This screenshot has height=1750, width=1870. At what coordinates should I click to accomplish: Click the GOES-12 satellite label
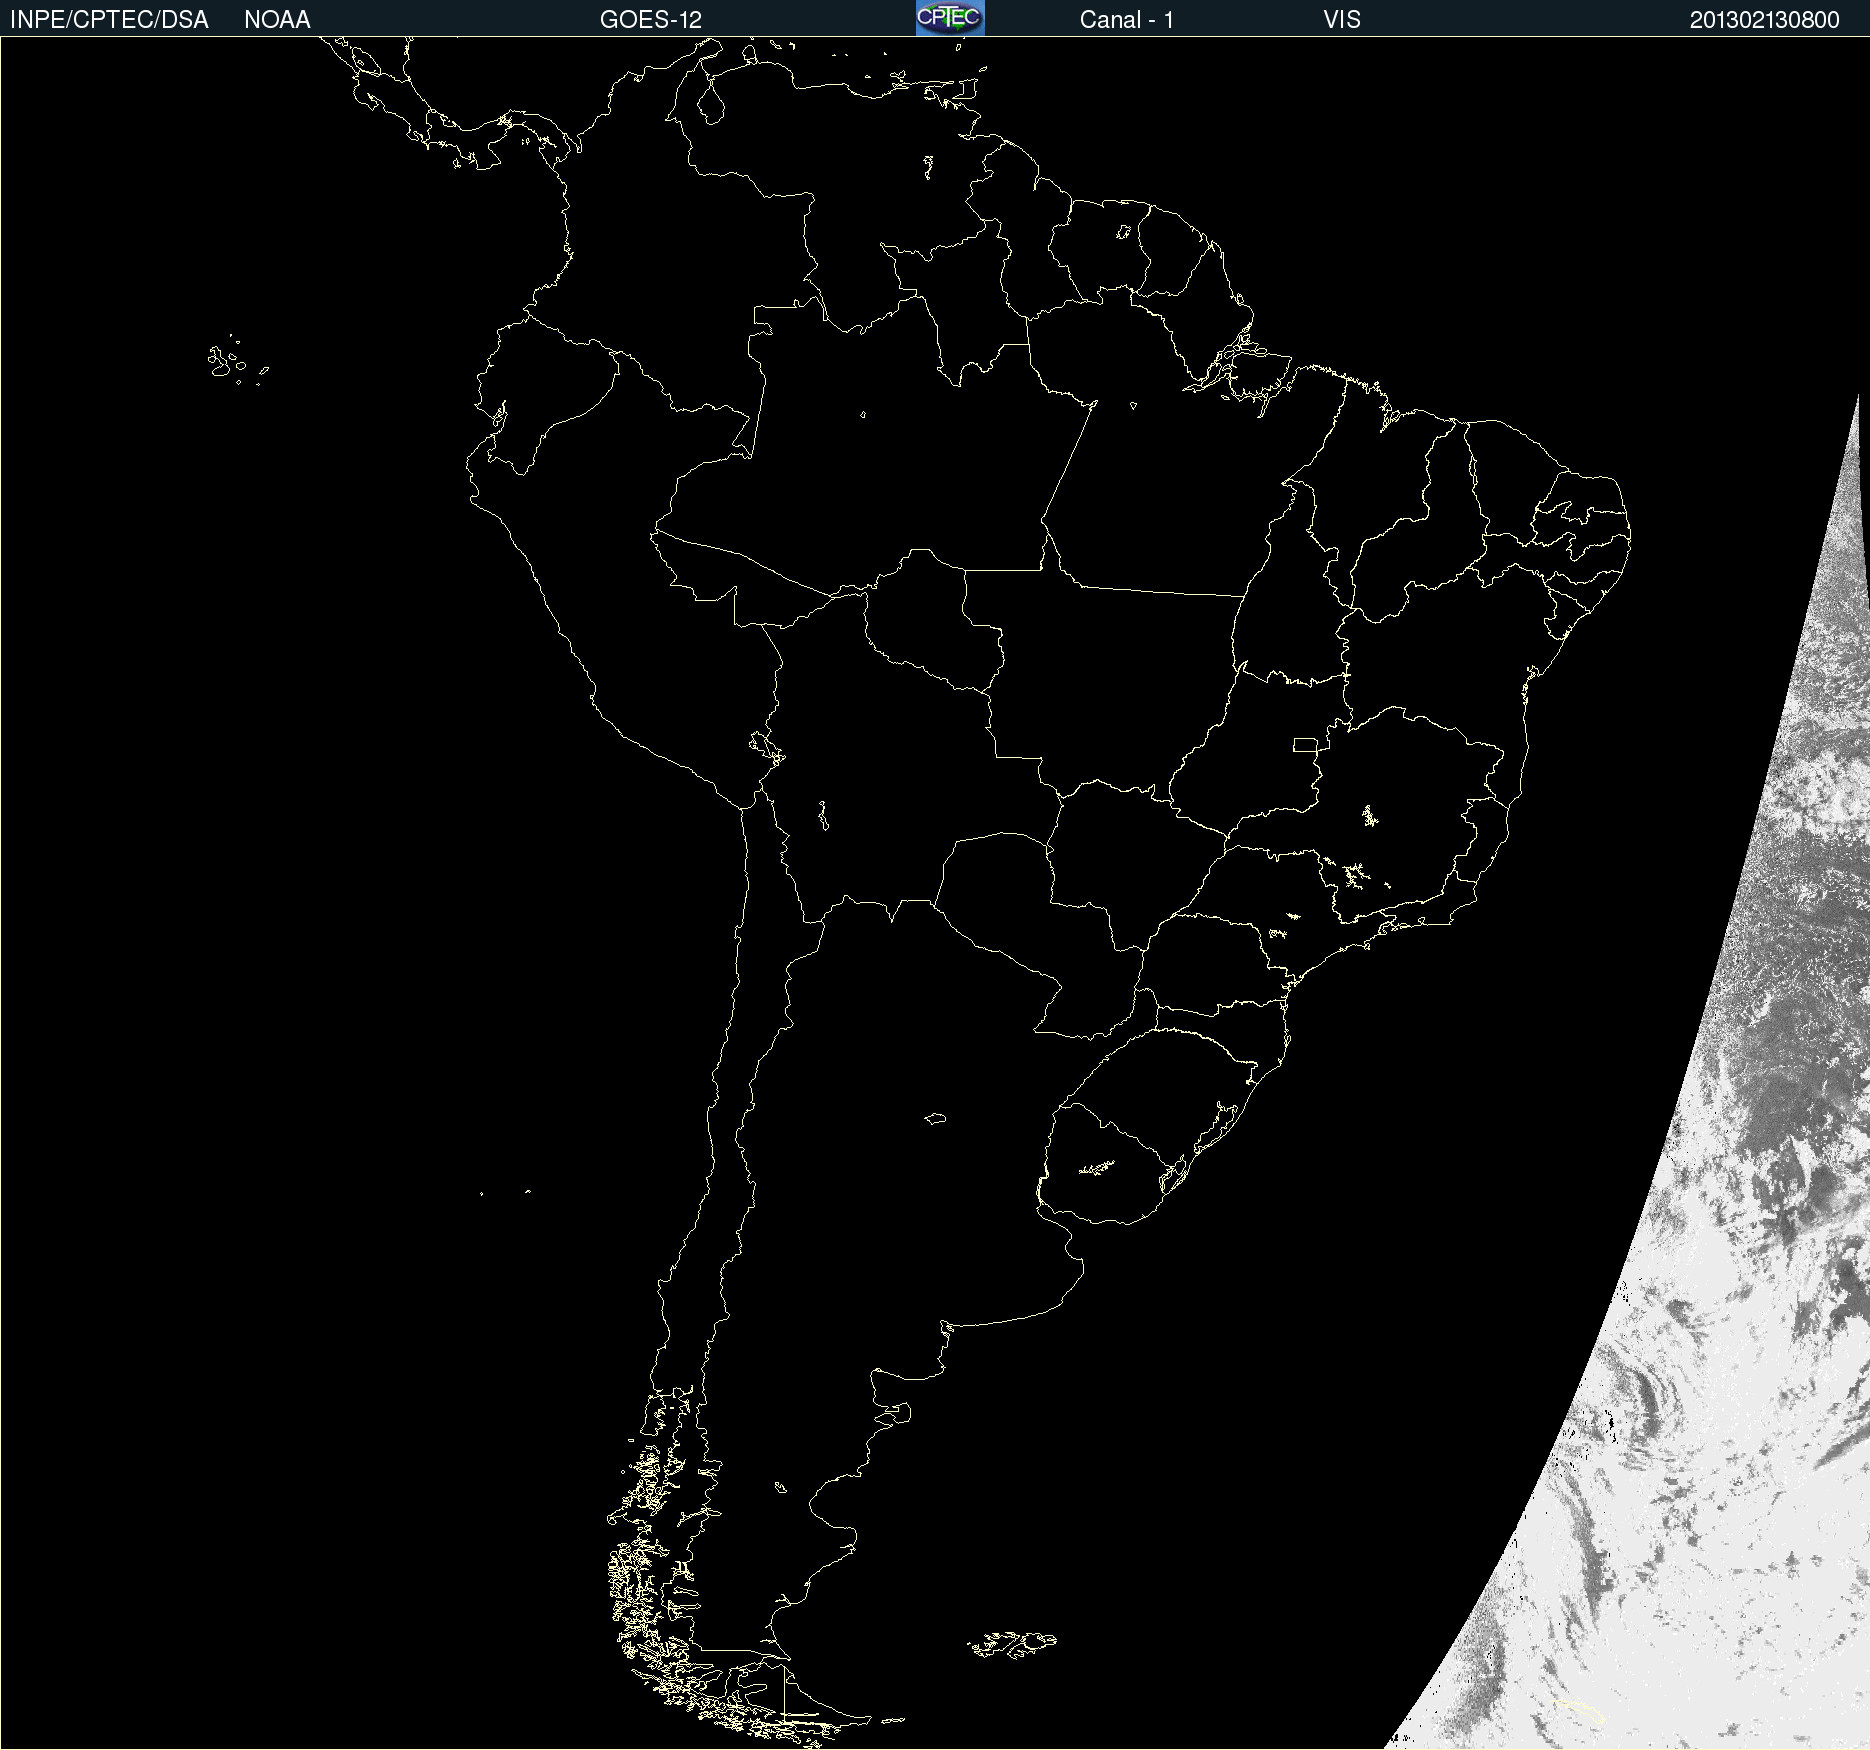[651, 20]
